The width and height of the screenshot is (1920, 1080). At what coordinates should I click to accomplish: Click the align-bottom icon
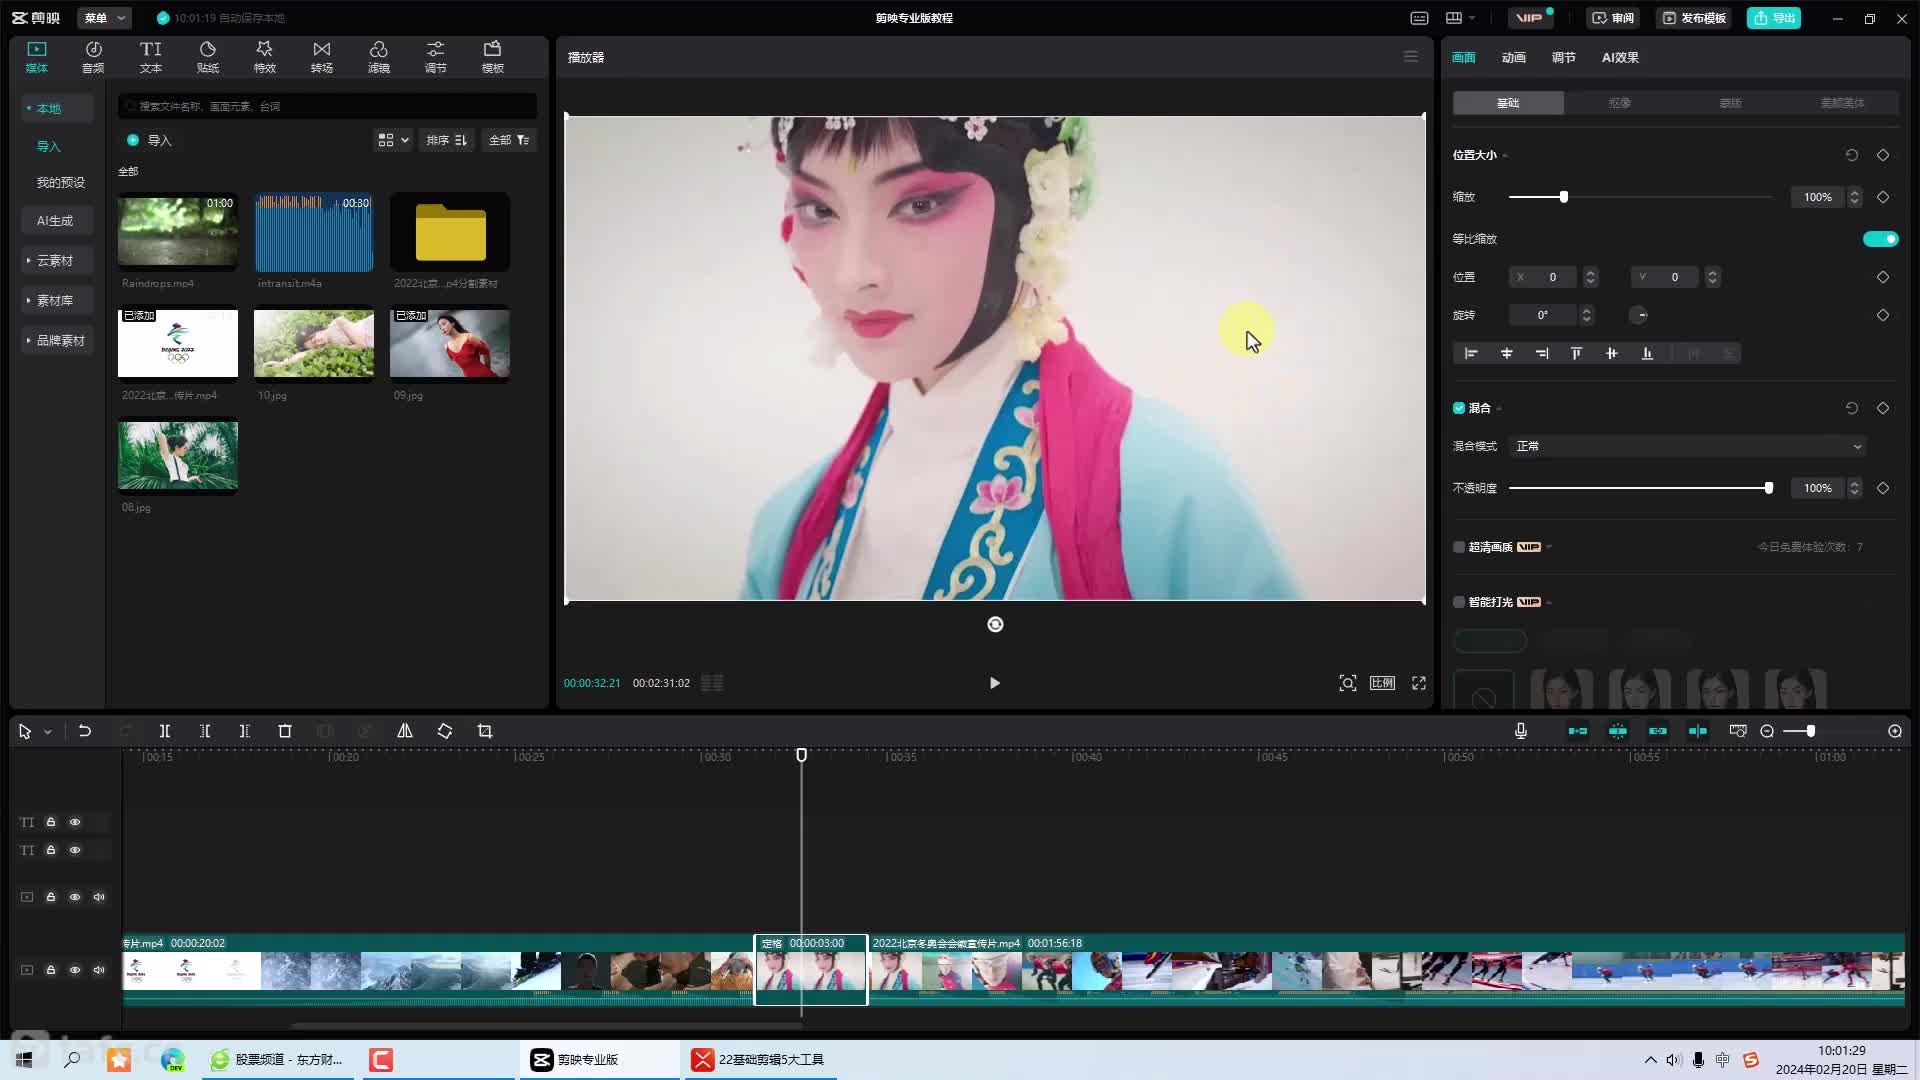[x=1647, y=353]
